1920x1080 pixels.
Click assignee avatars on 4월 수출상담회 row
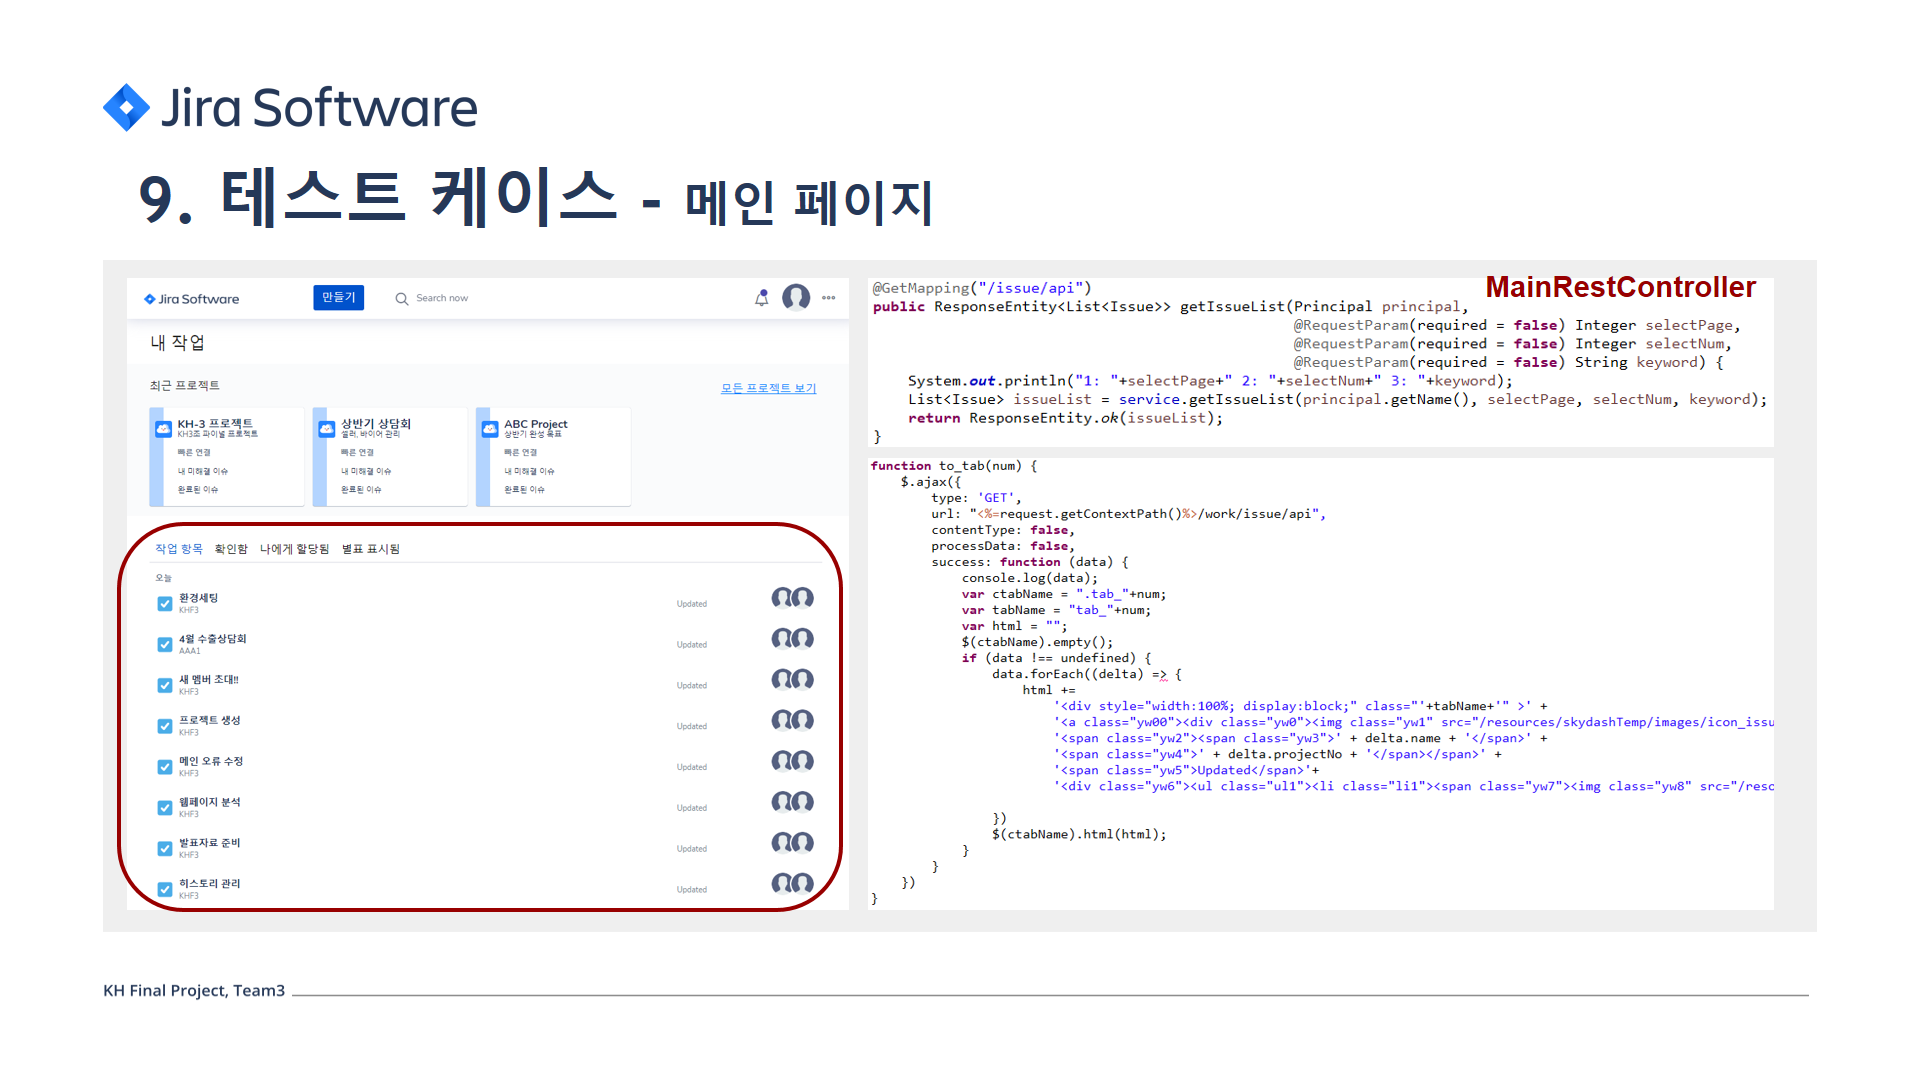792,639
